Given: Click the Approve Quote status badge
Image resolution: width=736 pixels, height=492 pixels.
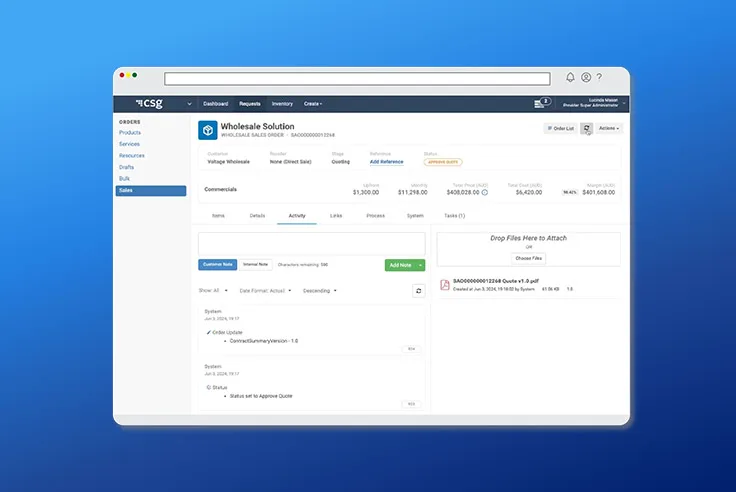Looking at the screenshot, I should (x=443, y=162).
